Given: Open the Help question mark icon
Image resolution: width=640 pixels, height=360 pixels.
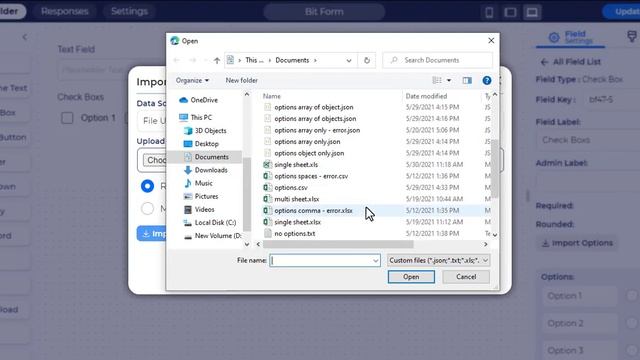Looking at the screenshot, I should point(487,80).
